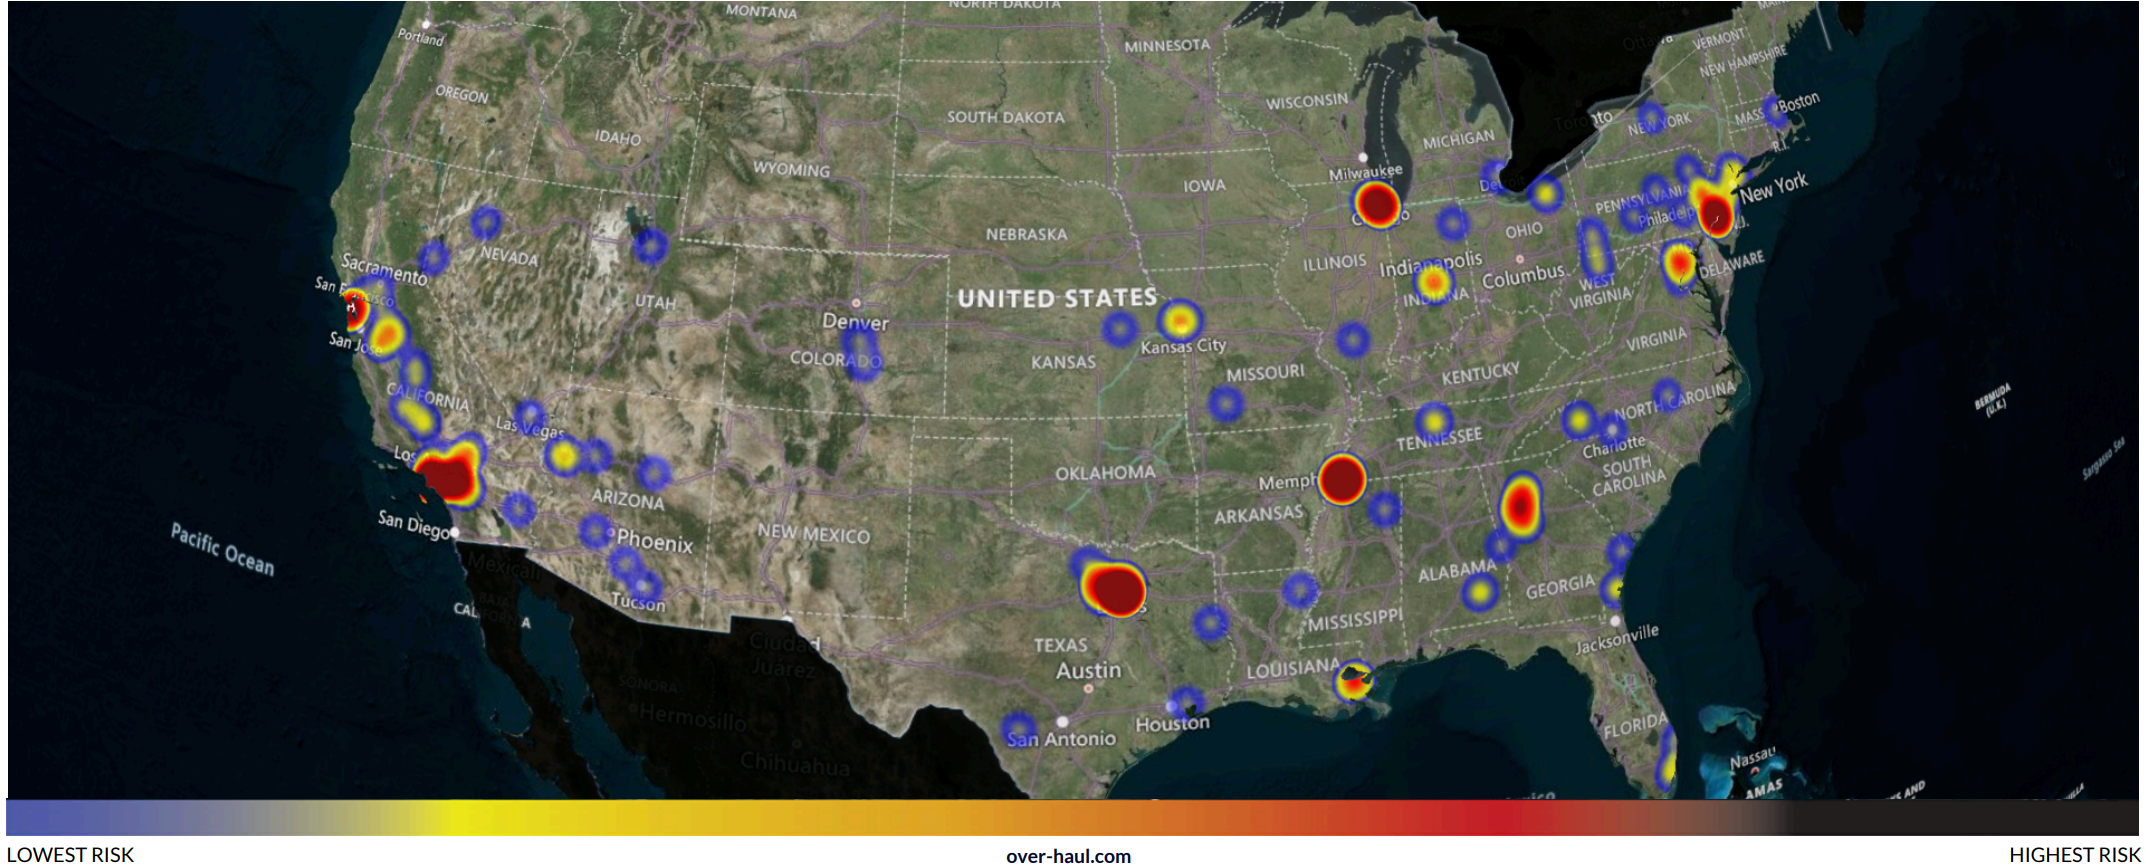Click the GEORGIA state label
This screenshot has width=2146, height=868.
[x=1560, y=587]
